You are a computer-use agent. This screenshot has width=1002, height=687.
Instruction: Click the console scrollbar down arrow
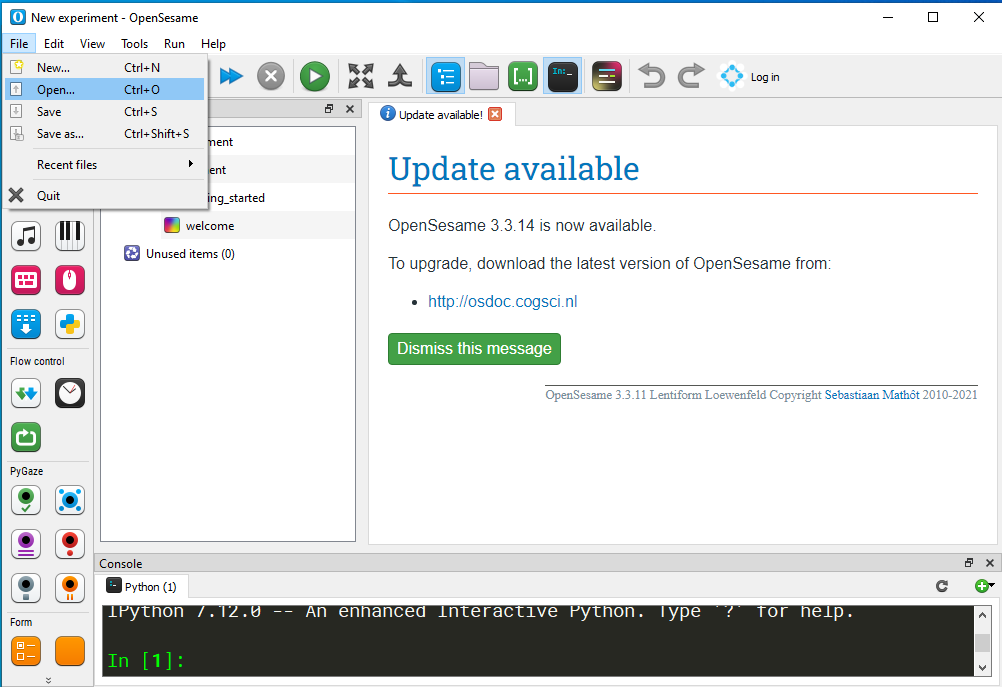[982, 668]
